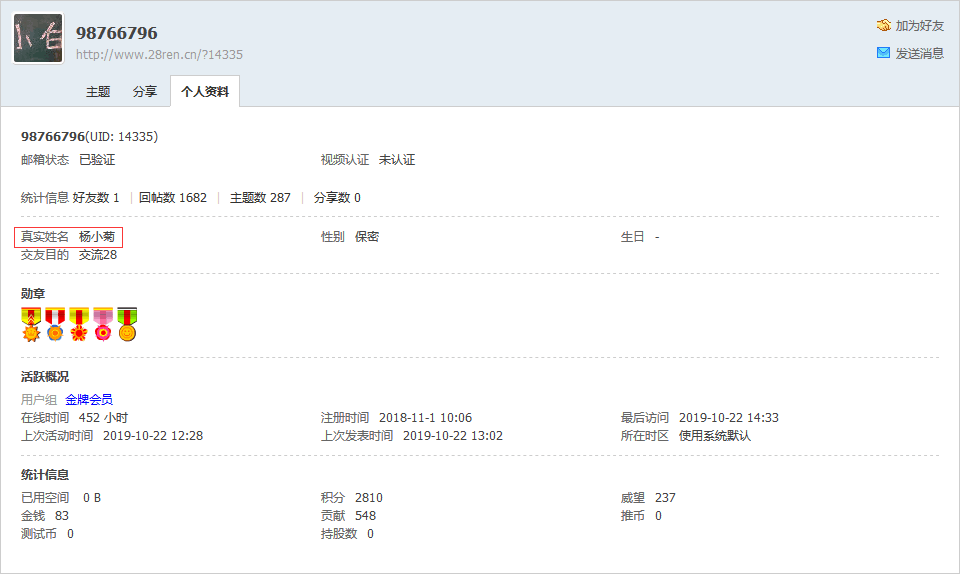This screenshot has height=575, width=961.
Task: Click the 贡献 548 value
Action: (365, 516)
